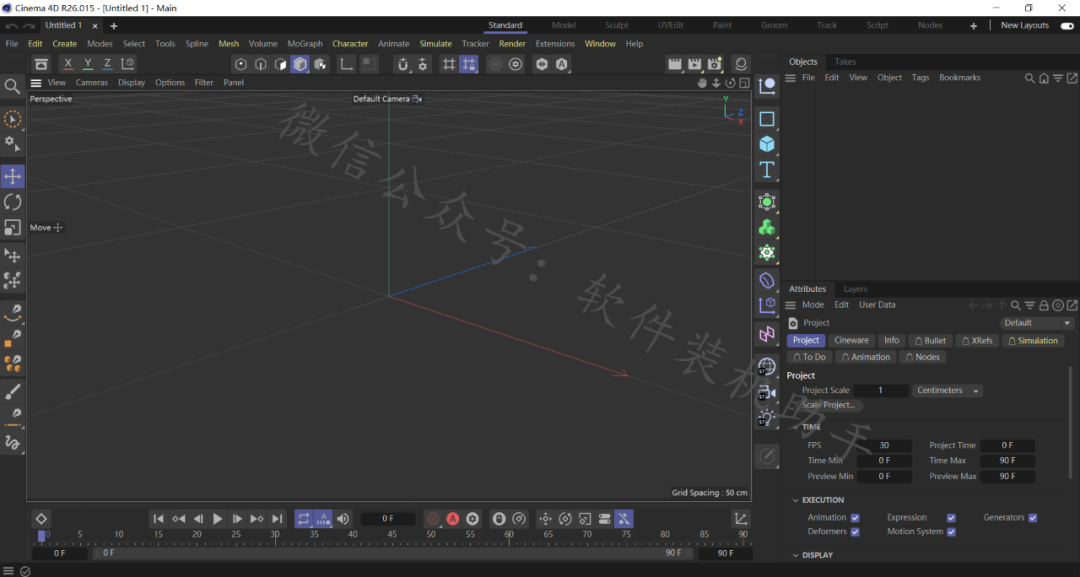Image resolution: width=1080 pixels, height=577 pixels.
Task: Toggle the Generators execution checkbox
Action: pos(1032,518)
